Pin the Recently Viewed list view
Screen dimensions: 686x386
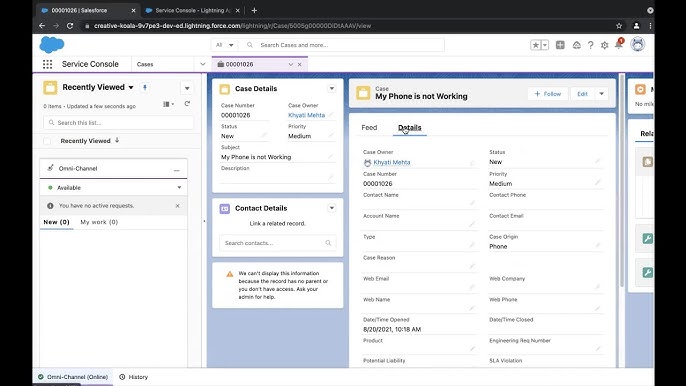pyautogui.click(x=145, y=87)
